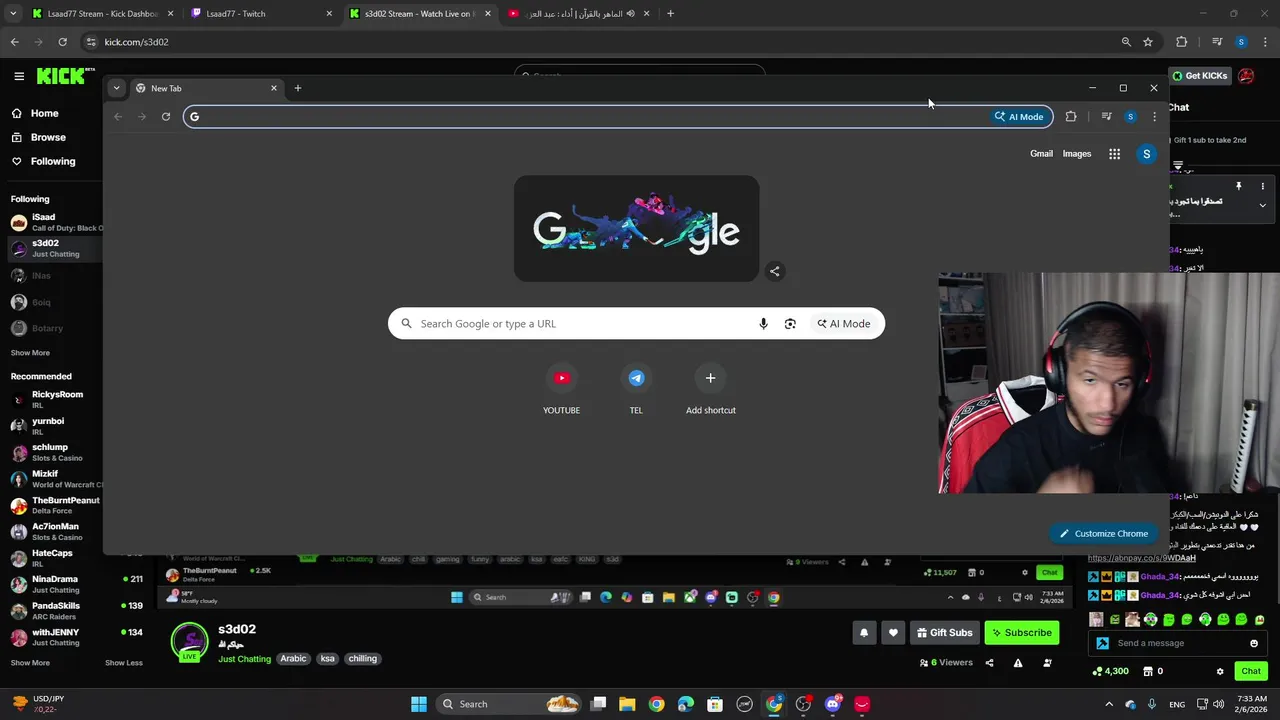
Task: Report the stream with warning icon
Action: [x=1018, y=663]
